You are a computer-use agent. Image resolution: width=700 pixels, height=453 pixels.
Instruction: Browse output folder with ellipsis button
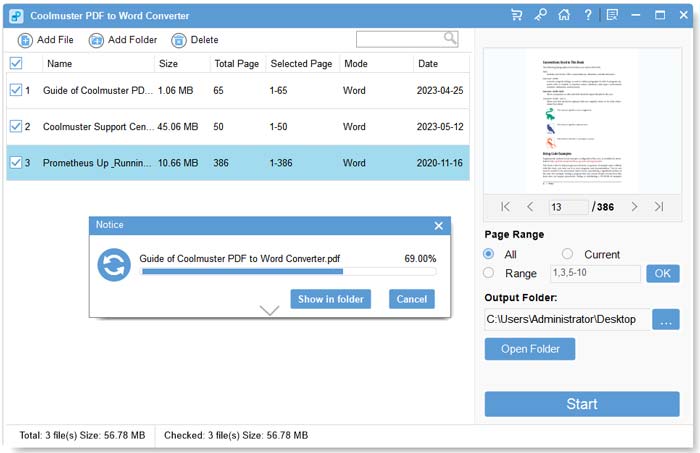tap(666, 320)
